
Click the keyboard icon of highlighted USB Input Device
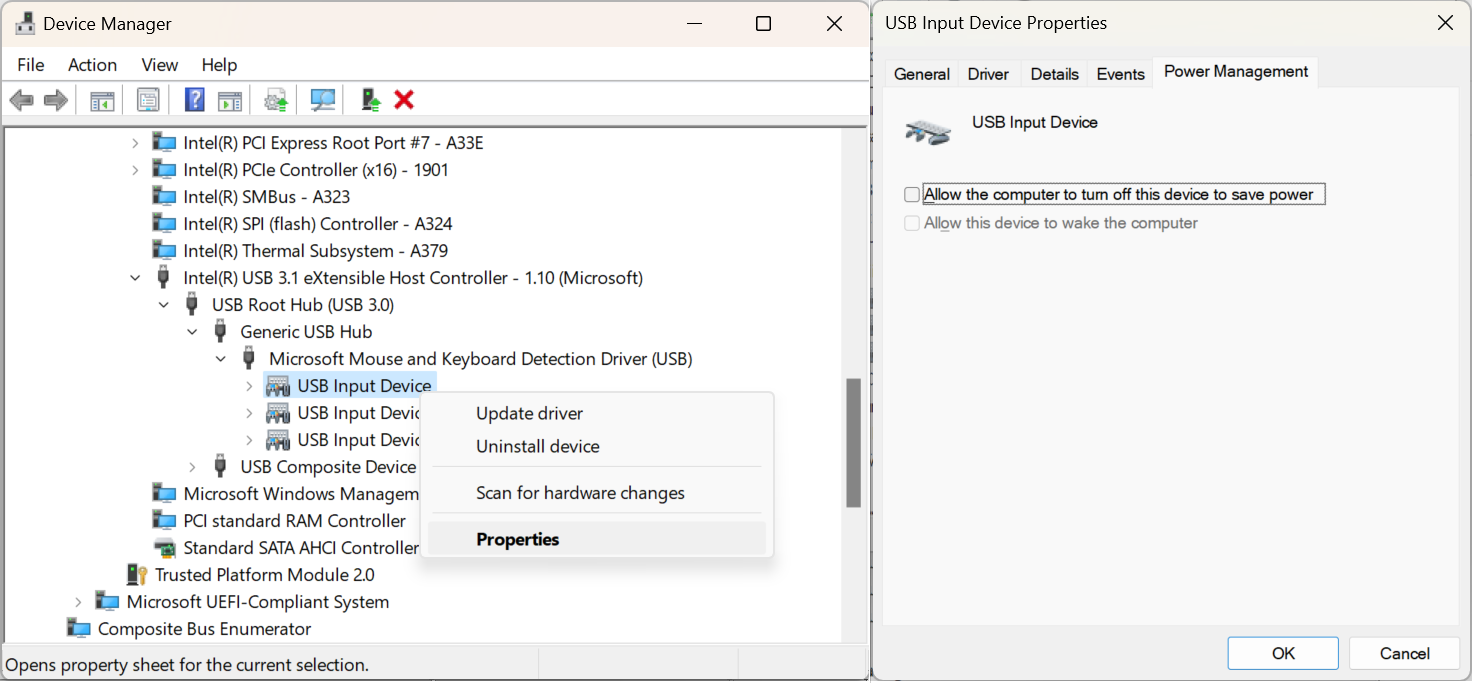click(278, 386)
